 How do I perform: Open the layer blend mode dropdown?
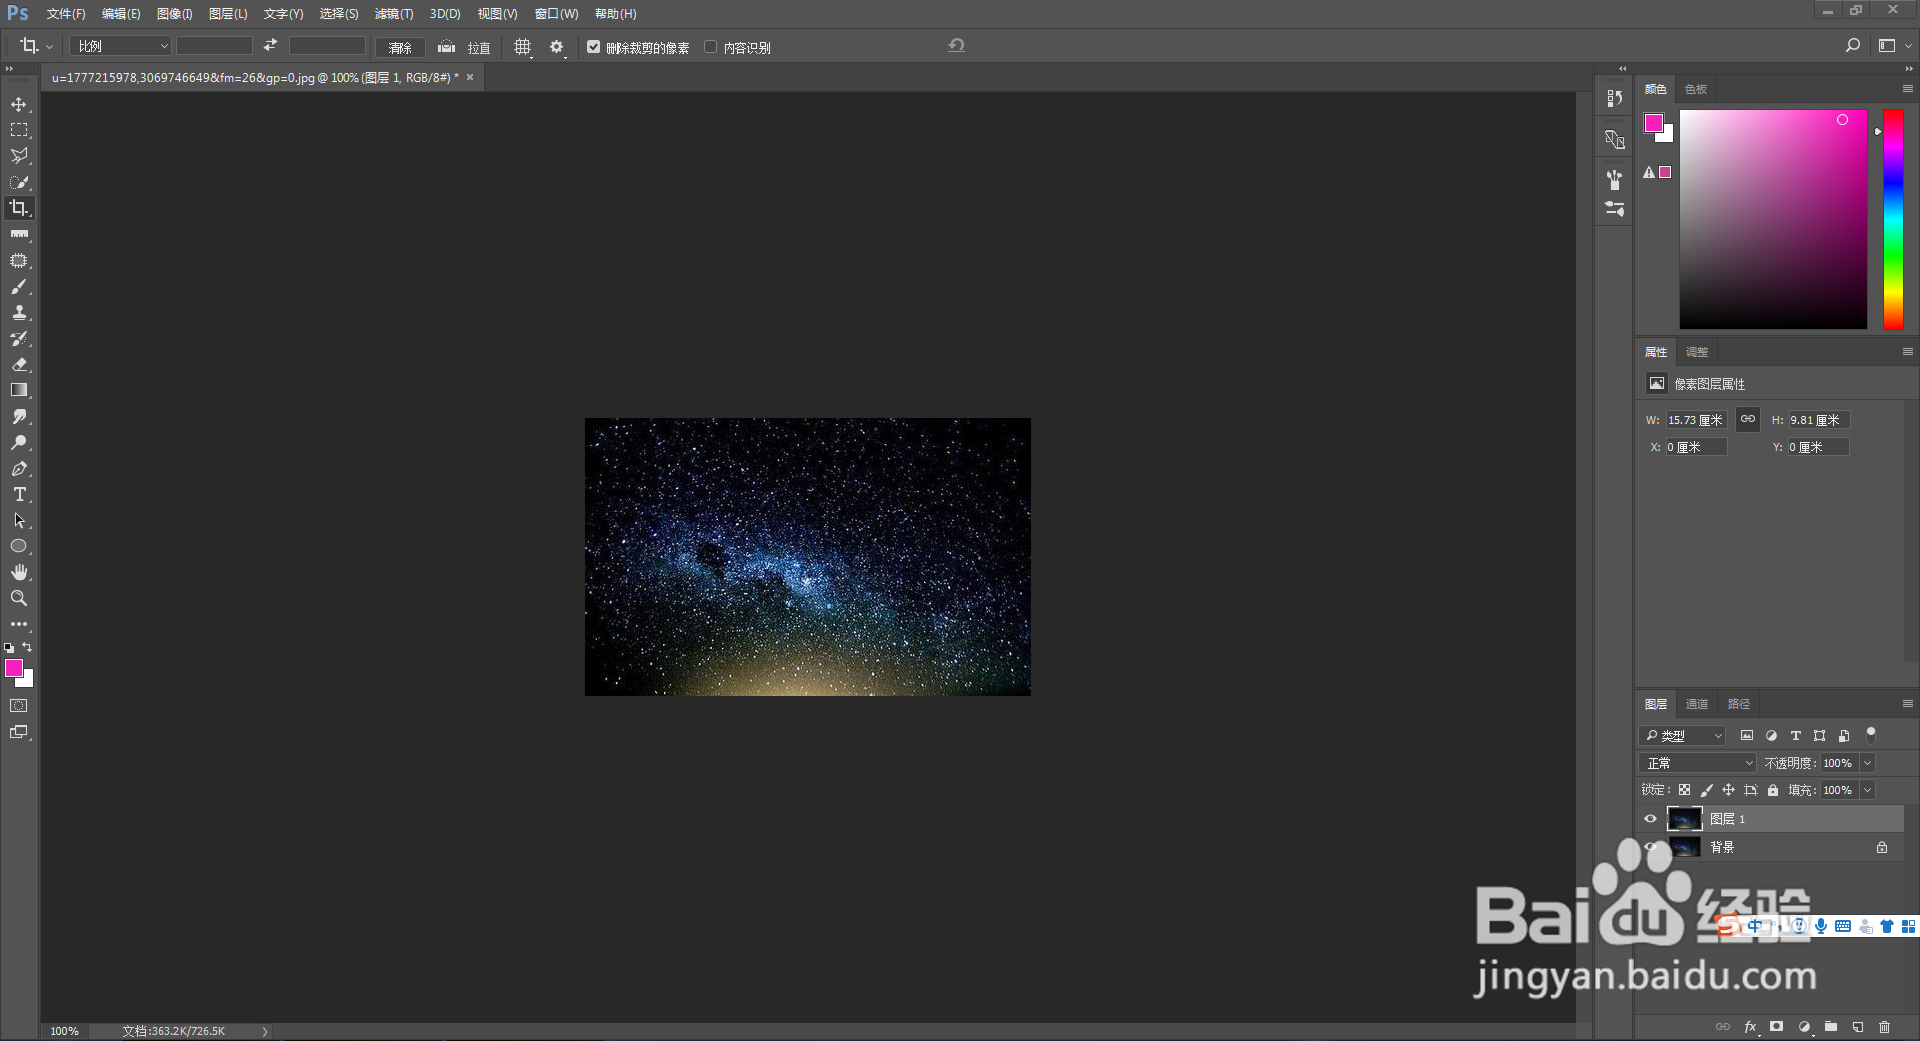click(x=1698, y=763)
